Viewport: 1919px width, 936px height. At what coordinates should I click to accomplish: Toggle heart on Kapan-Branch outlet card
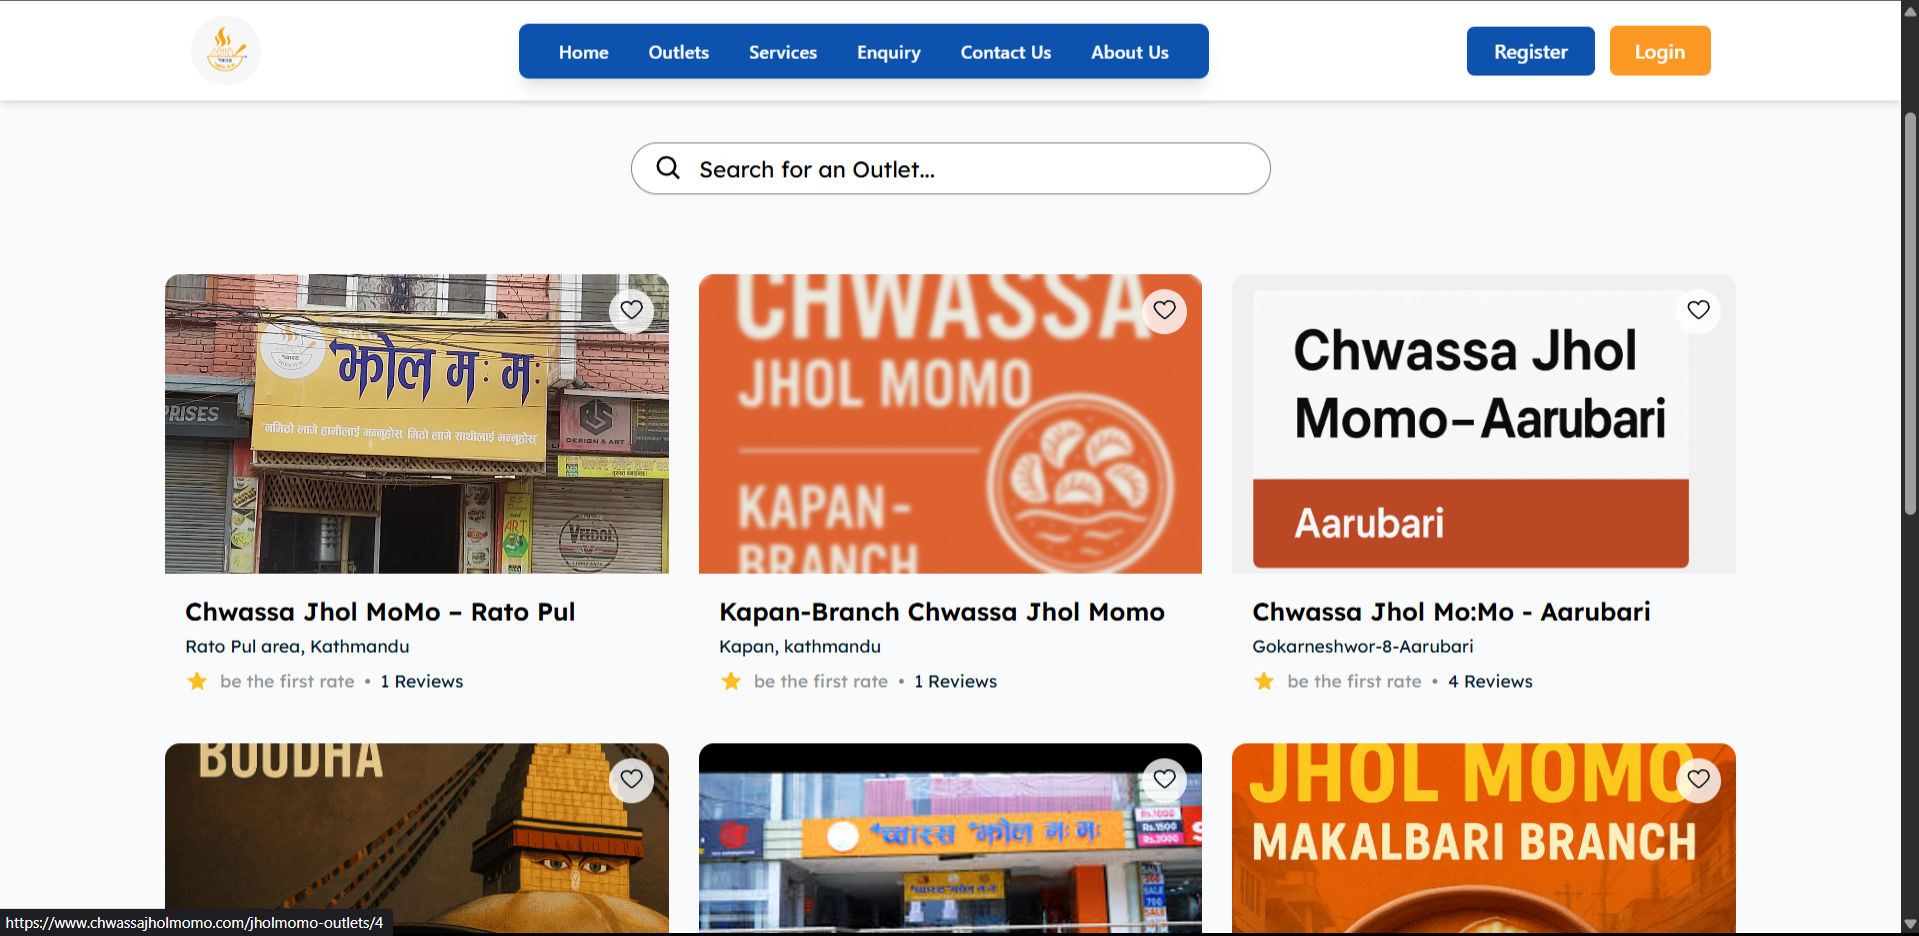(x=1164, y=310)
